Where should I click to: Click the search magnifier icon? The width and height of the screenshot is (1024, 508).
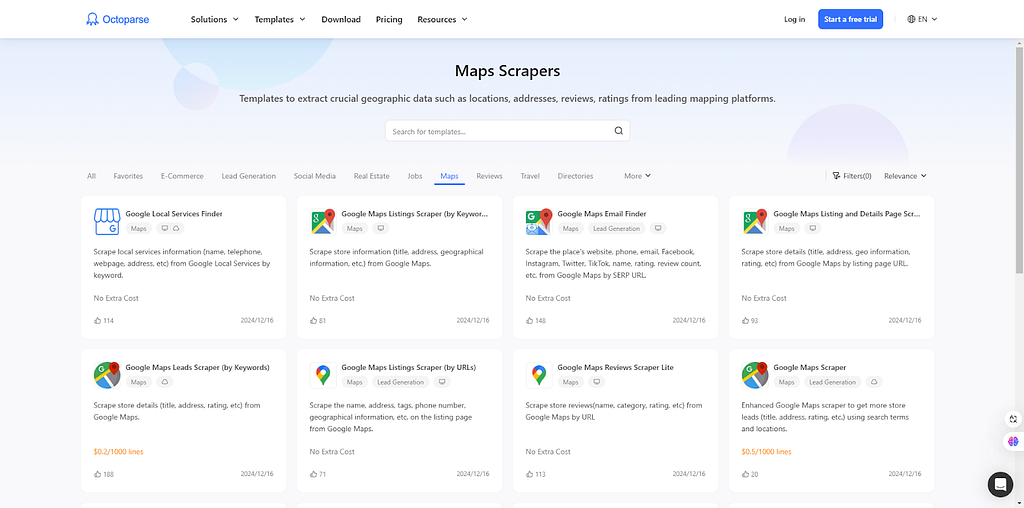click(618, 131)
